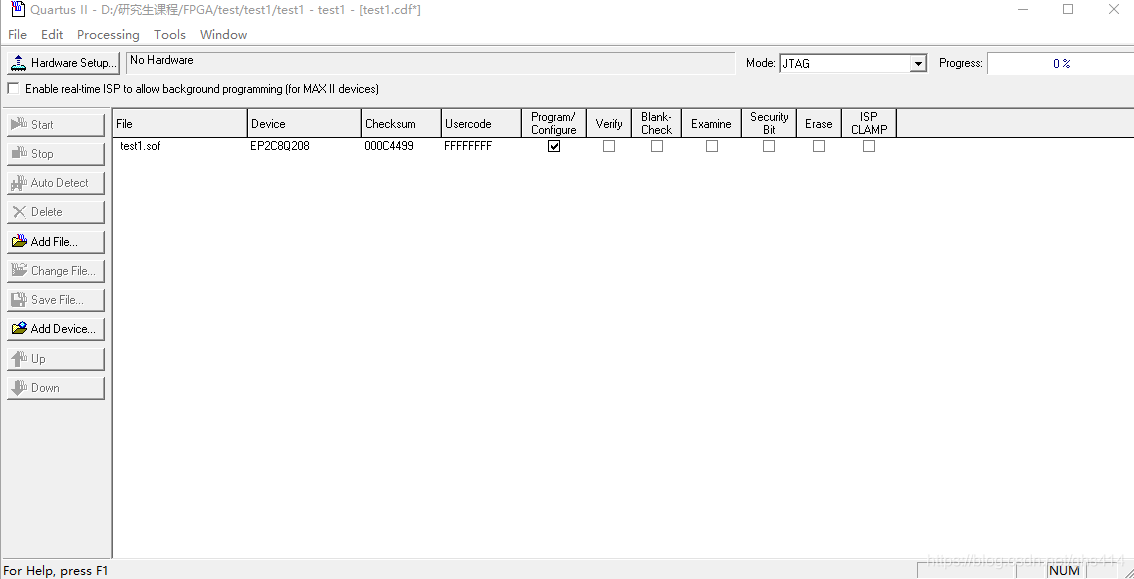Open the Processing menu

(x=108, y=35)
